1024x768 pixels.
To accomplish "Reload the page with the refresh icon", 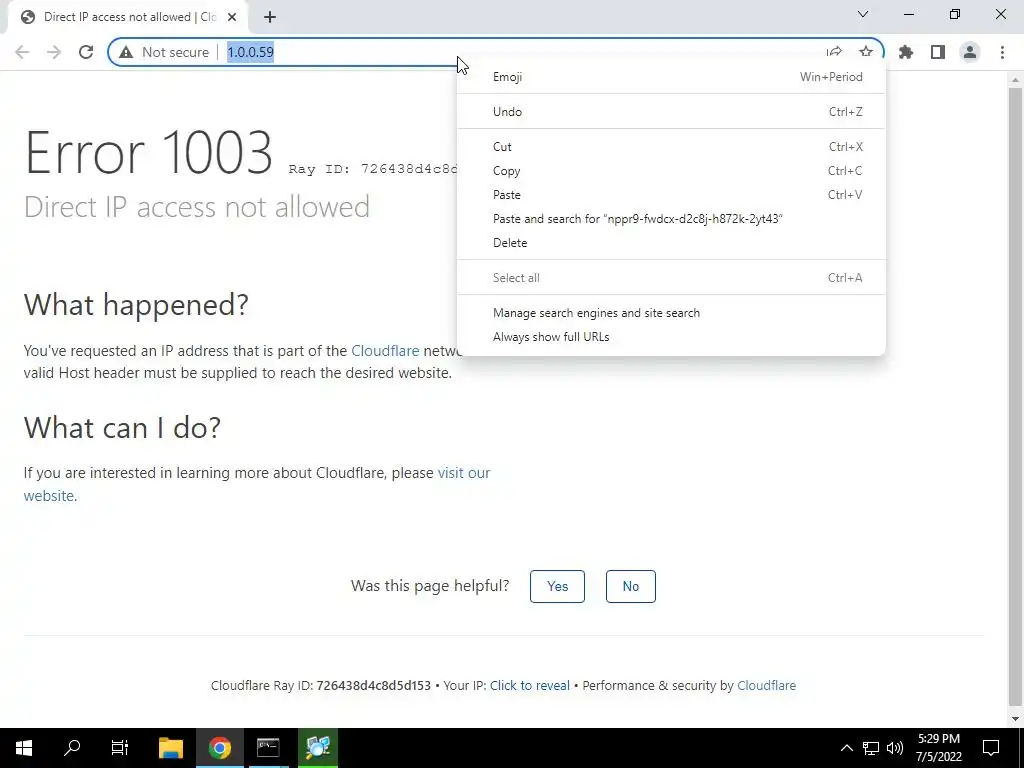I will [86, 52].
